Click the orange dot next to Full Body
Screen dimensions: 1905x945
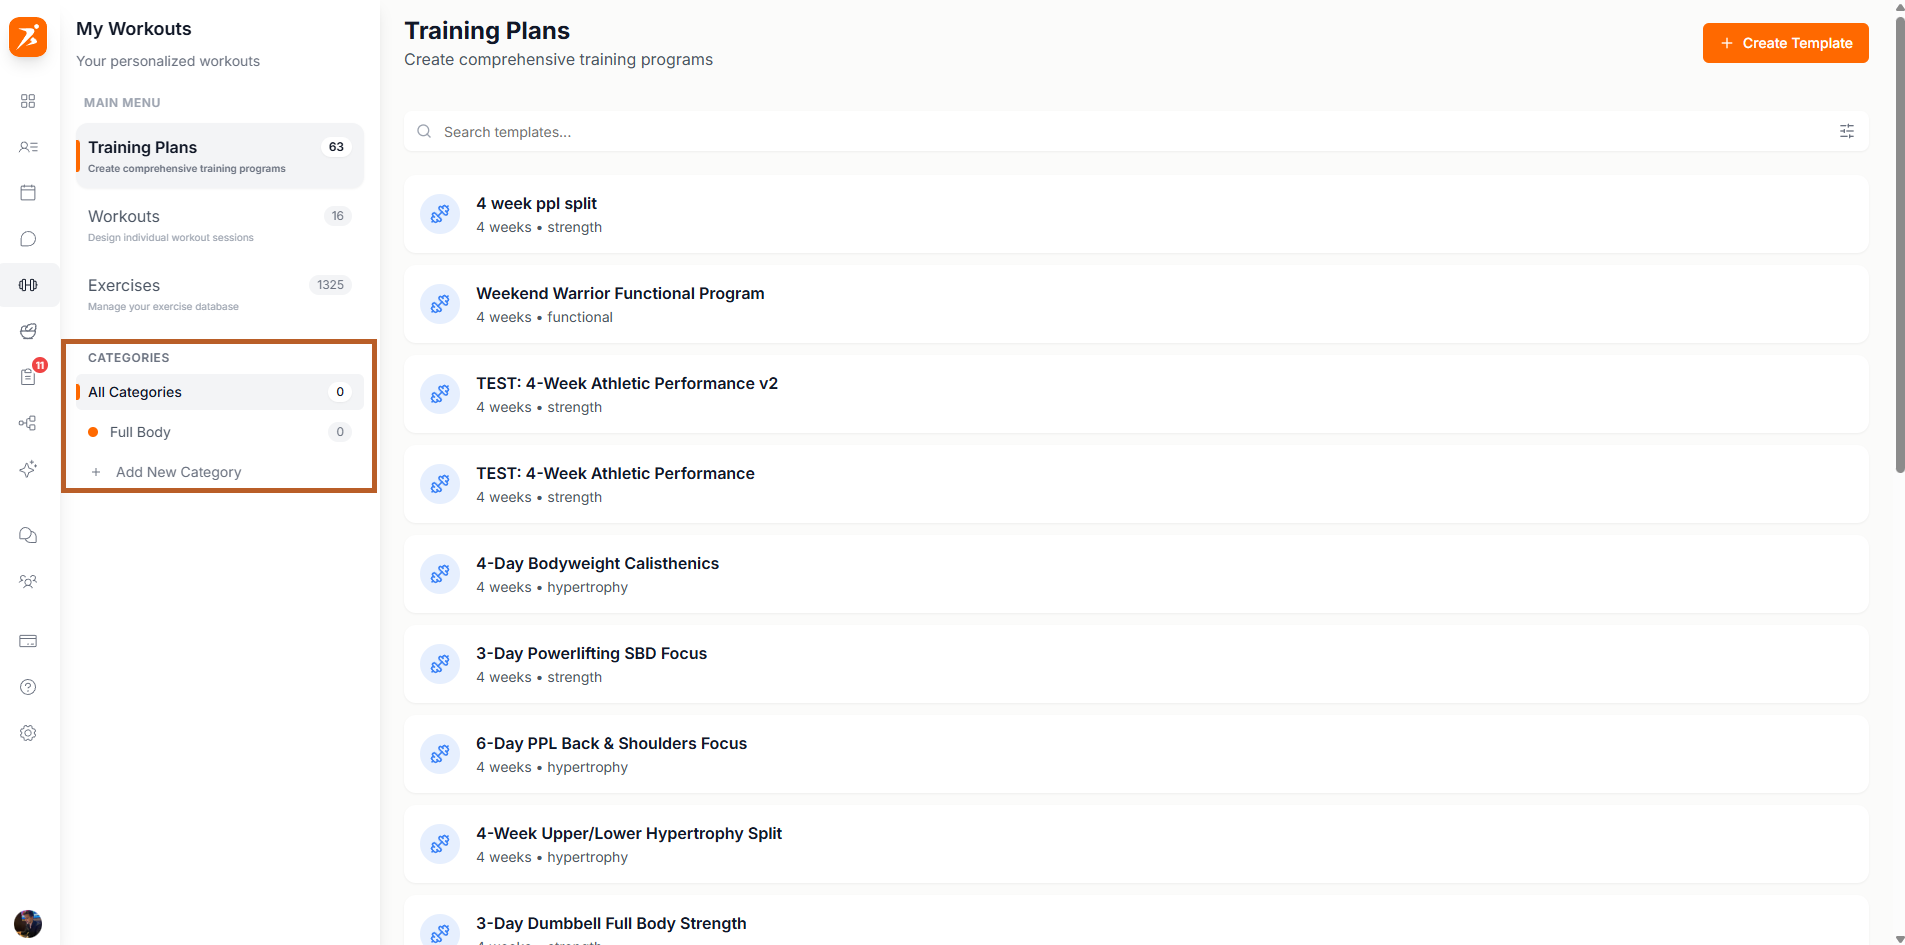click(93, 432)
